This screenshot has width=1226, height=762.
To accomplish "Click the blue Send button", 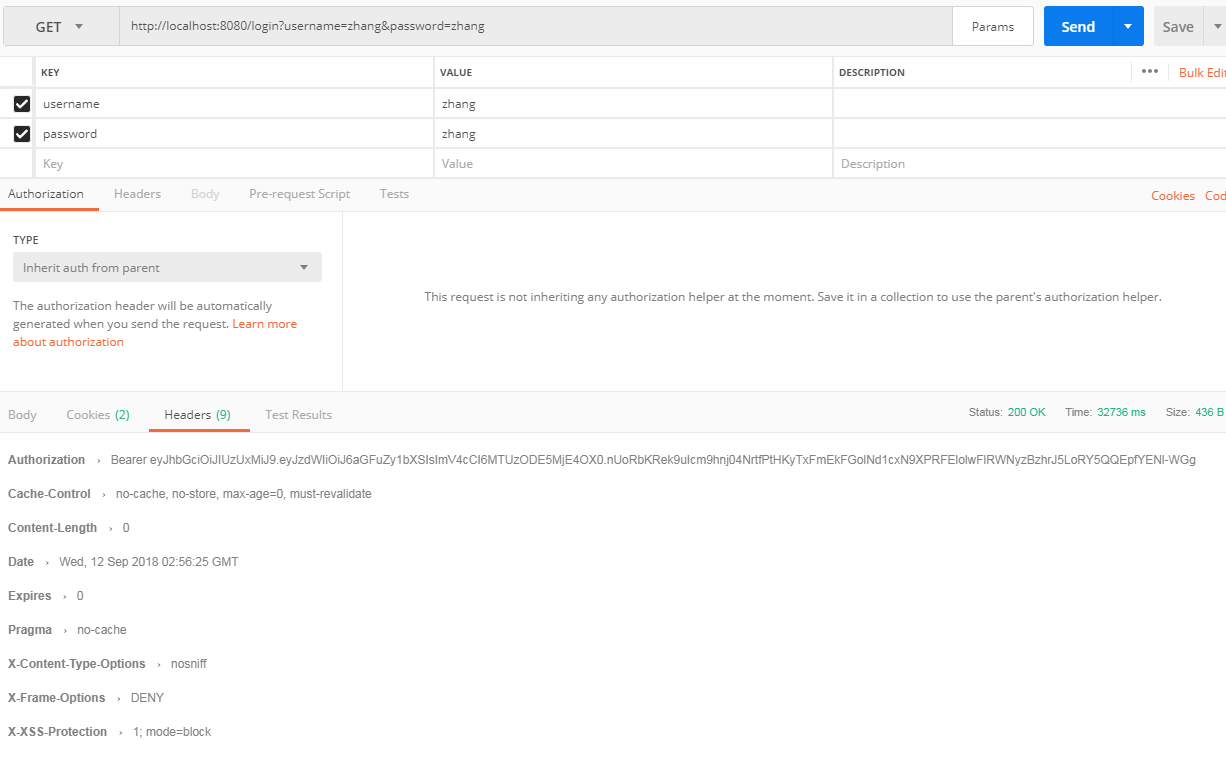I will click(x=1078, y=27).
